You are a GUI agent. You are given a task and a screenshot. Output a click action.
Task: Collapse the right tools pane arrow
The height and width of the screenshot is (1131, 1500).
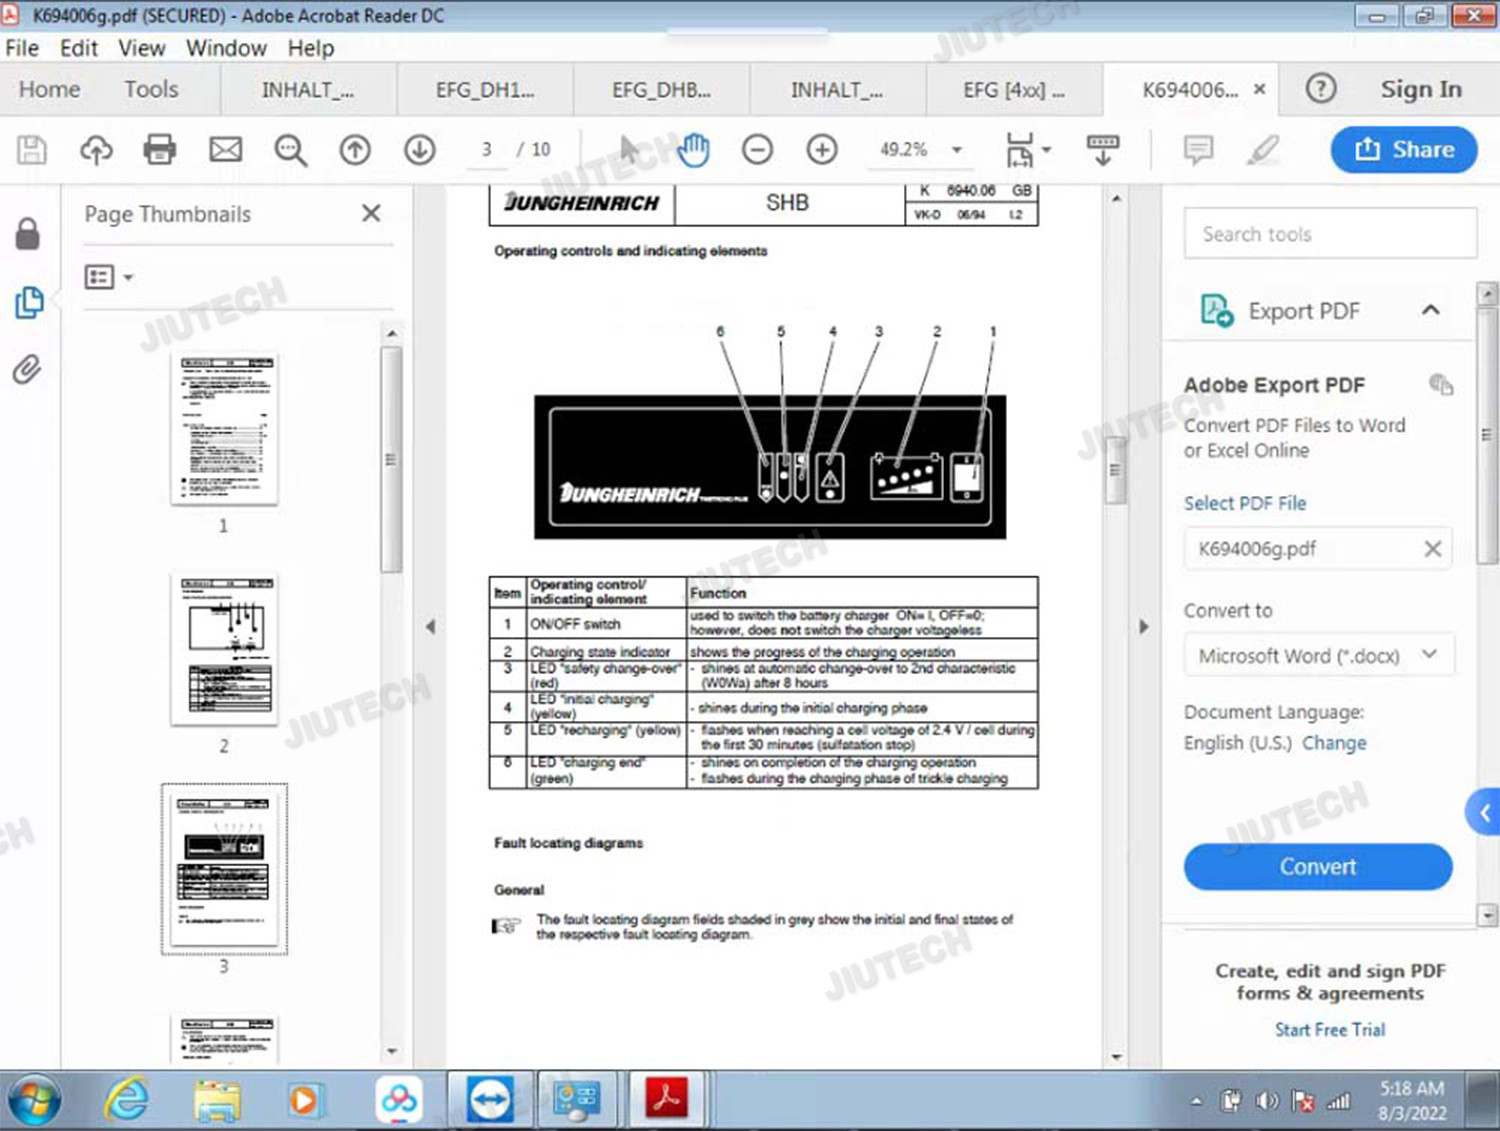tap(1144, 627)
